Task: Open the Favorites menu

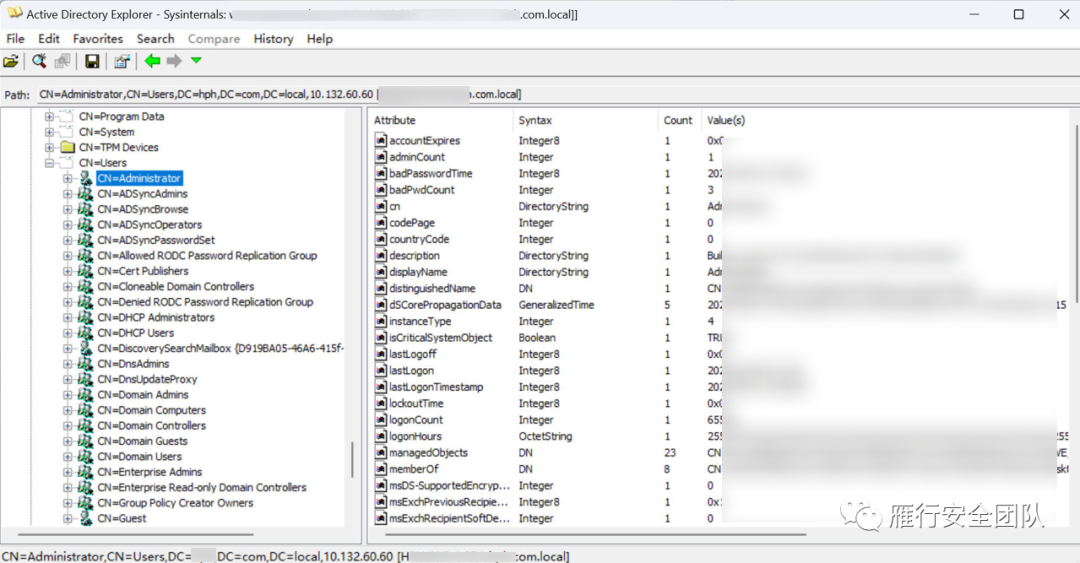Action: [x=98, y=39]
